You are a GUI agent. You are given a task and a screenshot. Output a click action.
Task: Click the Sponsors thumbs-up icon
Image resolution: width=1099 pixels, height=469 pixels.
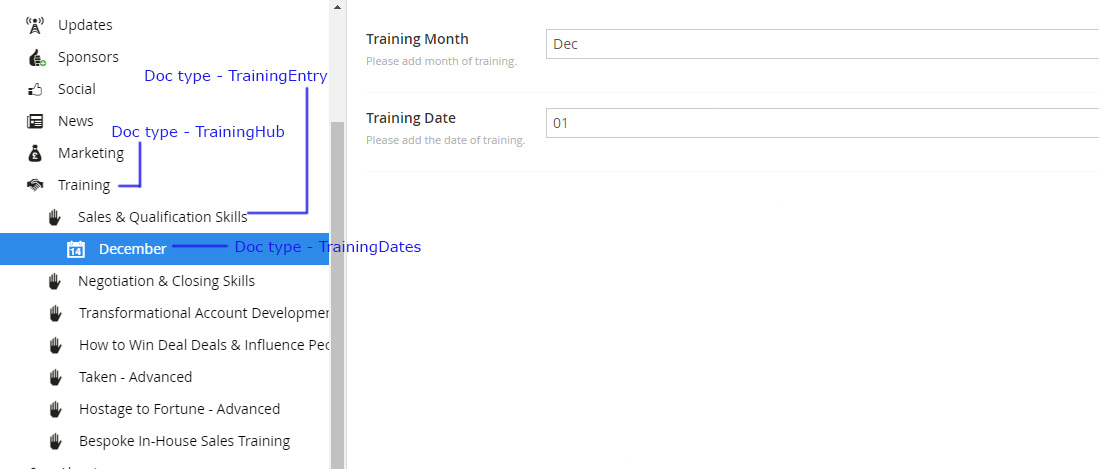36,57
